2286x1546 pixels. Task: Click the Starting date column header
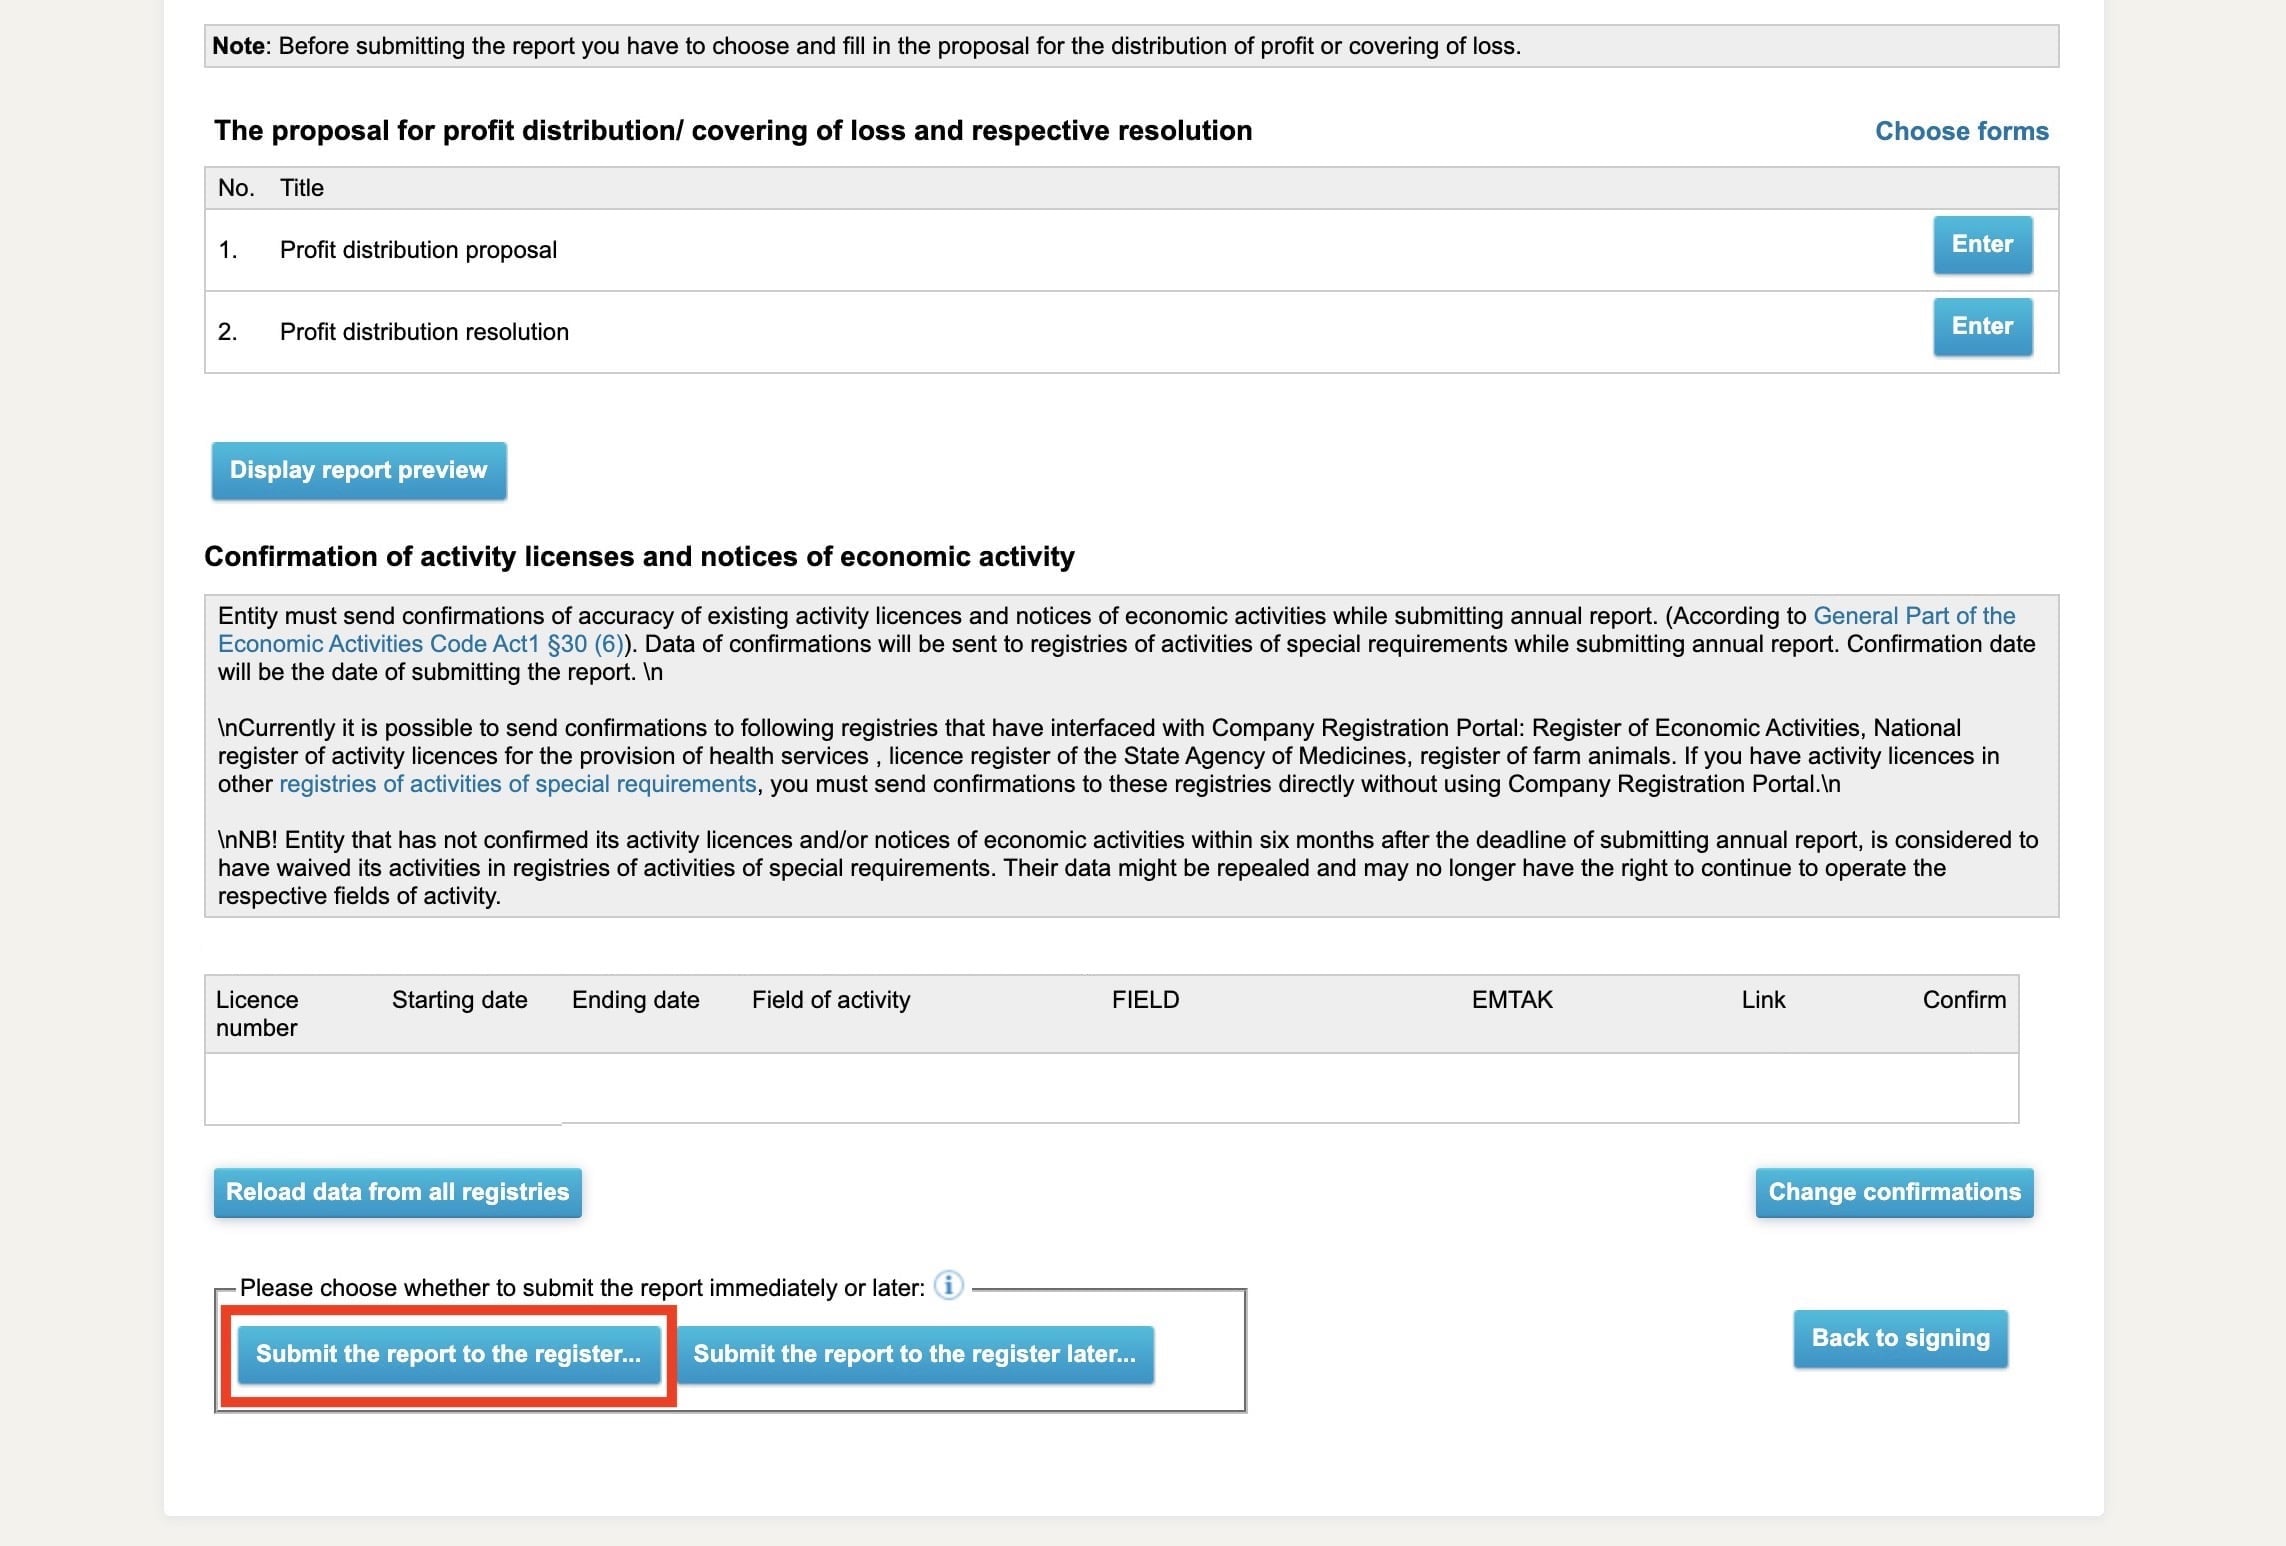tap(459, 1000)
